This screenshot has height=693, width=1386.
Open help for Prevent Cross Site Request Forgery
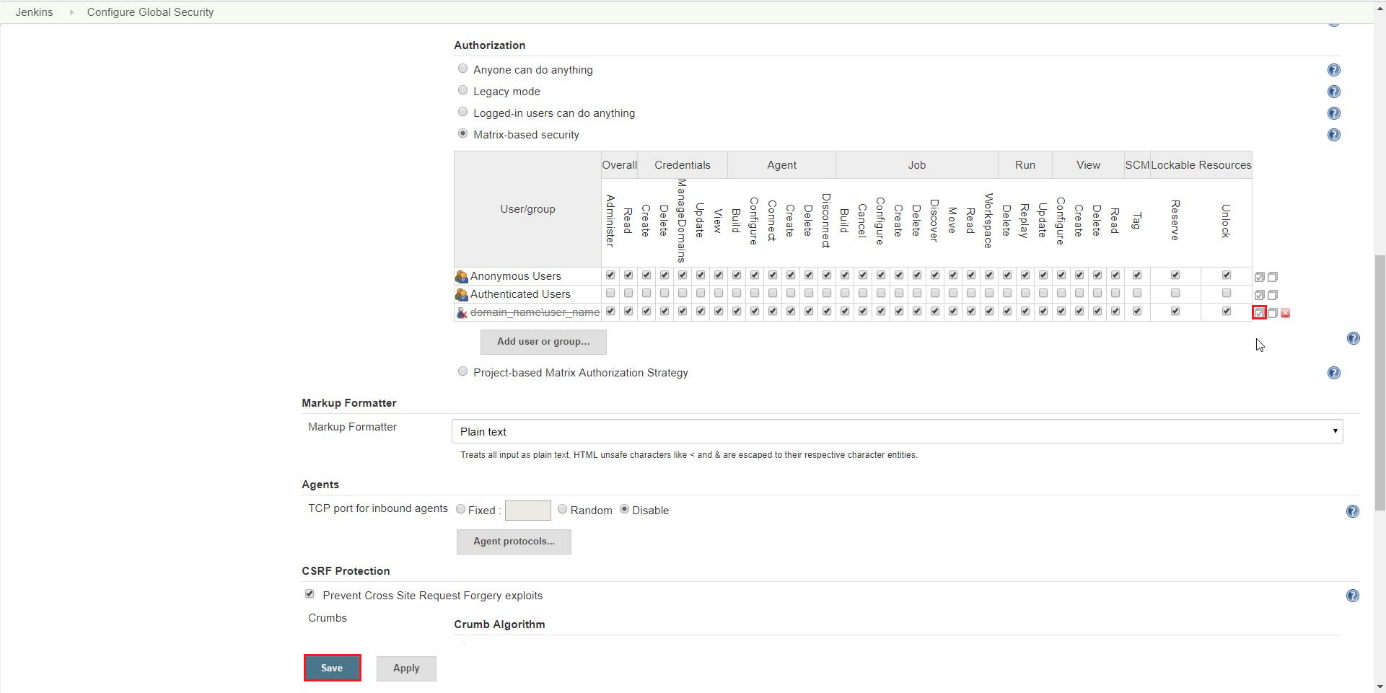pyautogui.click(x=1352, y=596)
